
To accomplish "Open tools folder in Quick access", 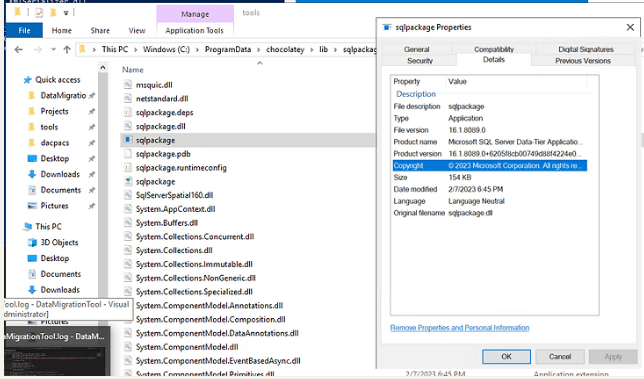I will 49,127.
